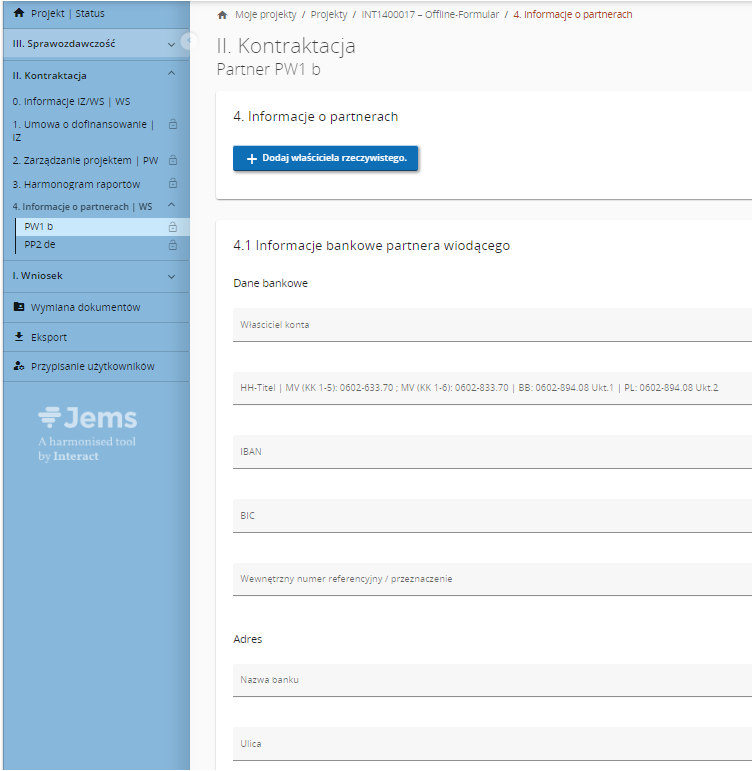
Task: Go to the Projekty breadcrumb
Action: 329,15
